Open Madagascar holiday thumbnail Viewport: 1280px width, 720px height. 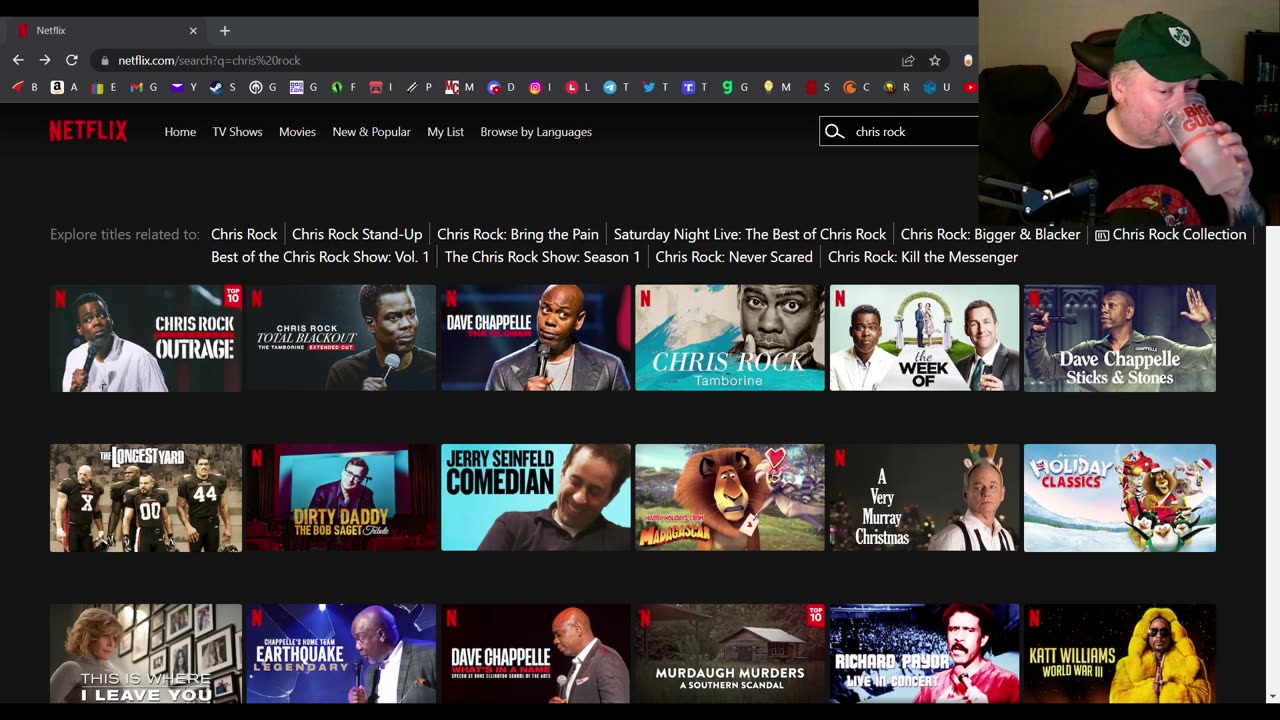(730, 498)
